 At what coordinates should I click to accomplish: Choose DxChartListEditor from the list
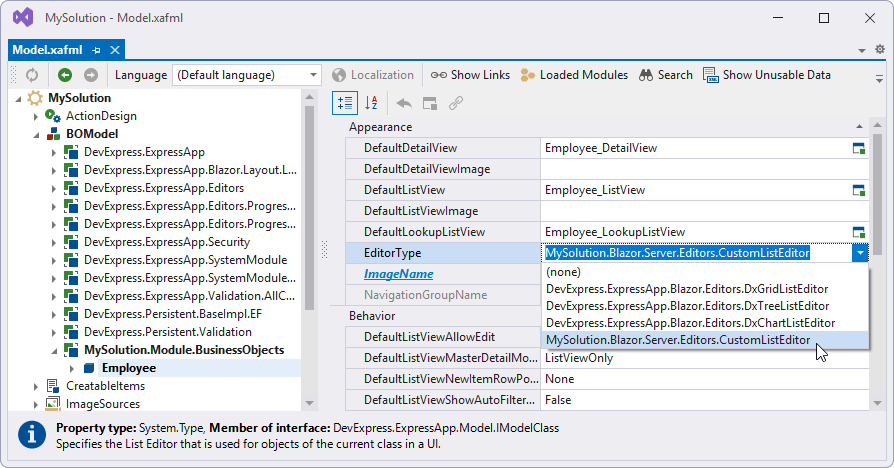[x=705, y=323]
